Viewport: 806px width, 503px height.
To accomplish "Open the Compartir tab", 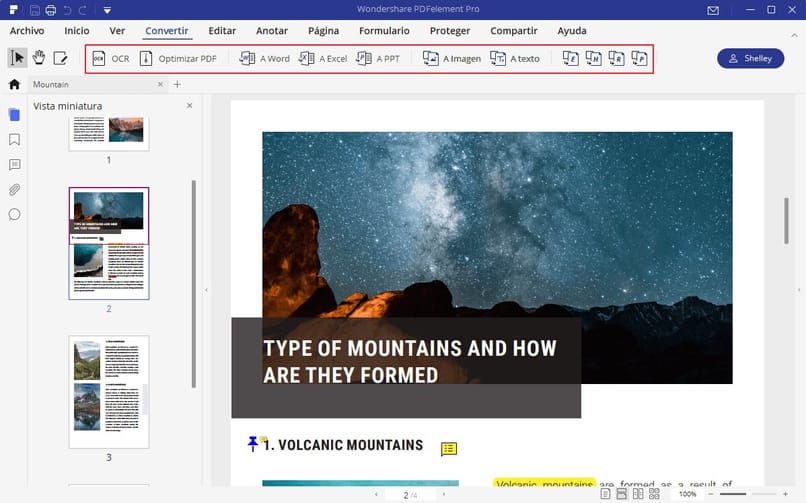I will [514, 31].
